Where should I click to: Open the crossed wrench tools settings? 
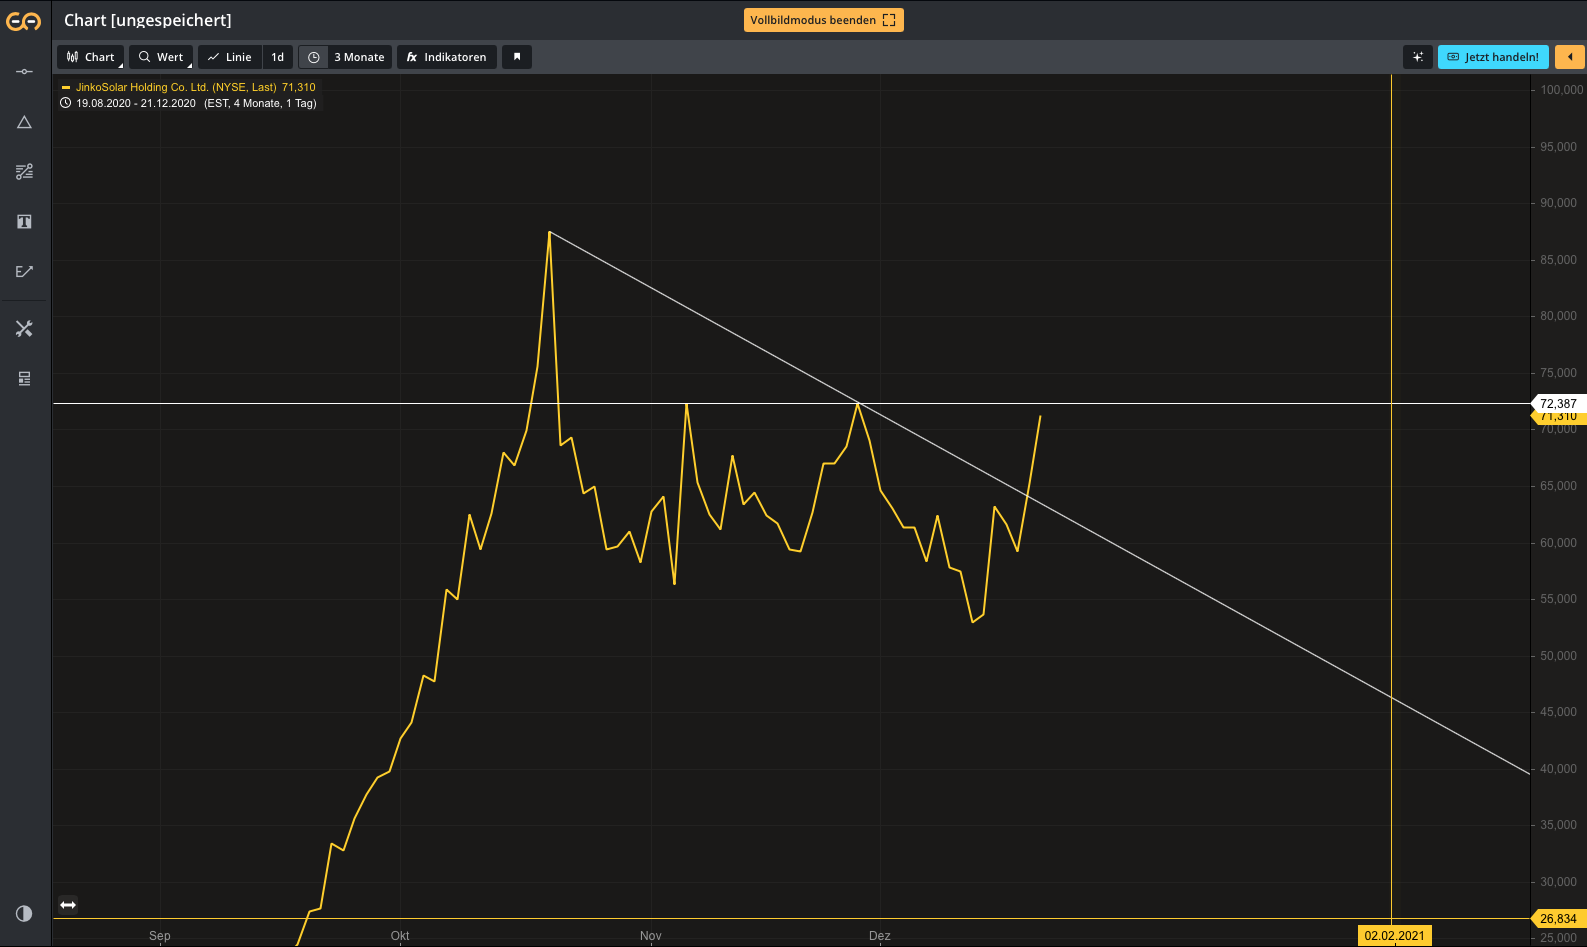[x=24, y=329]
